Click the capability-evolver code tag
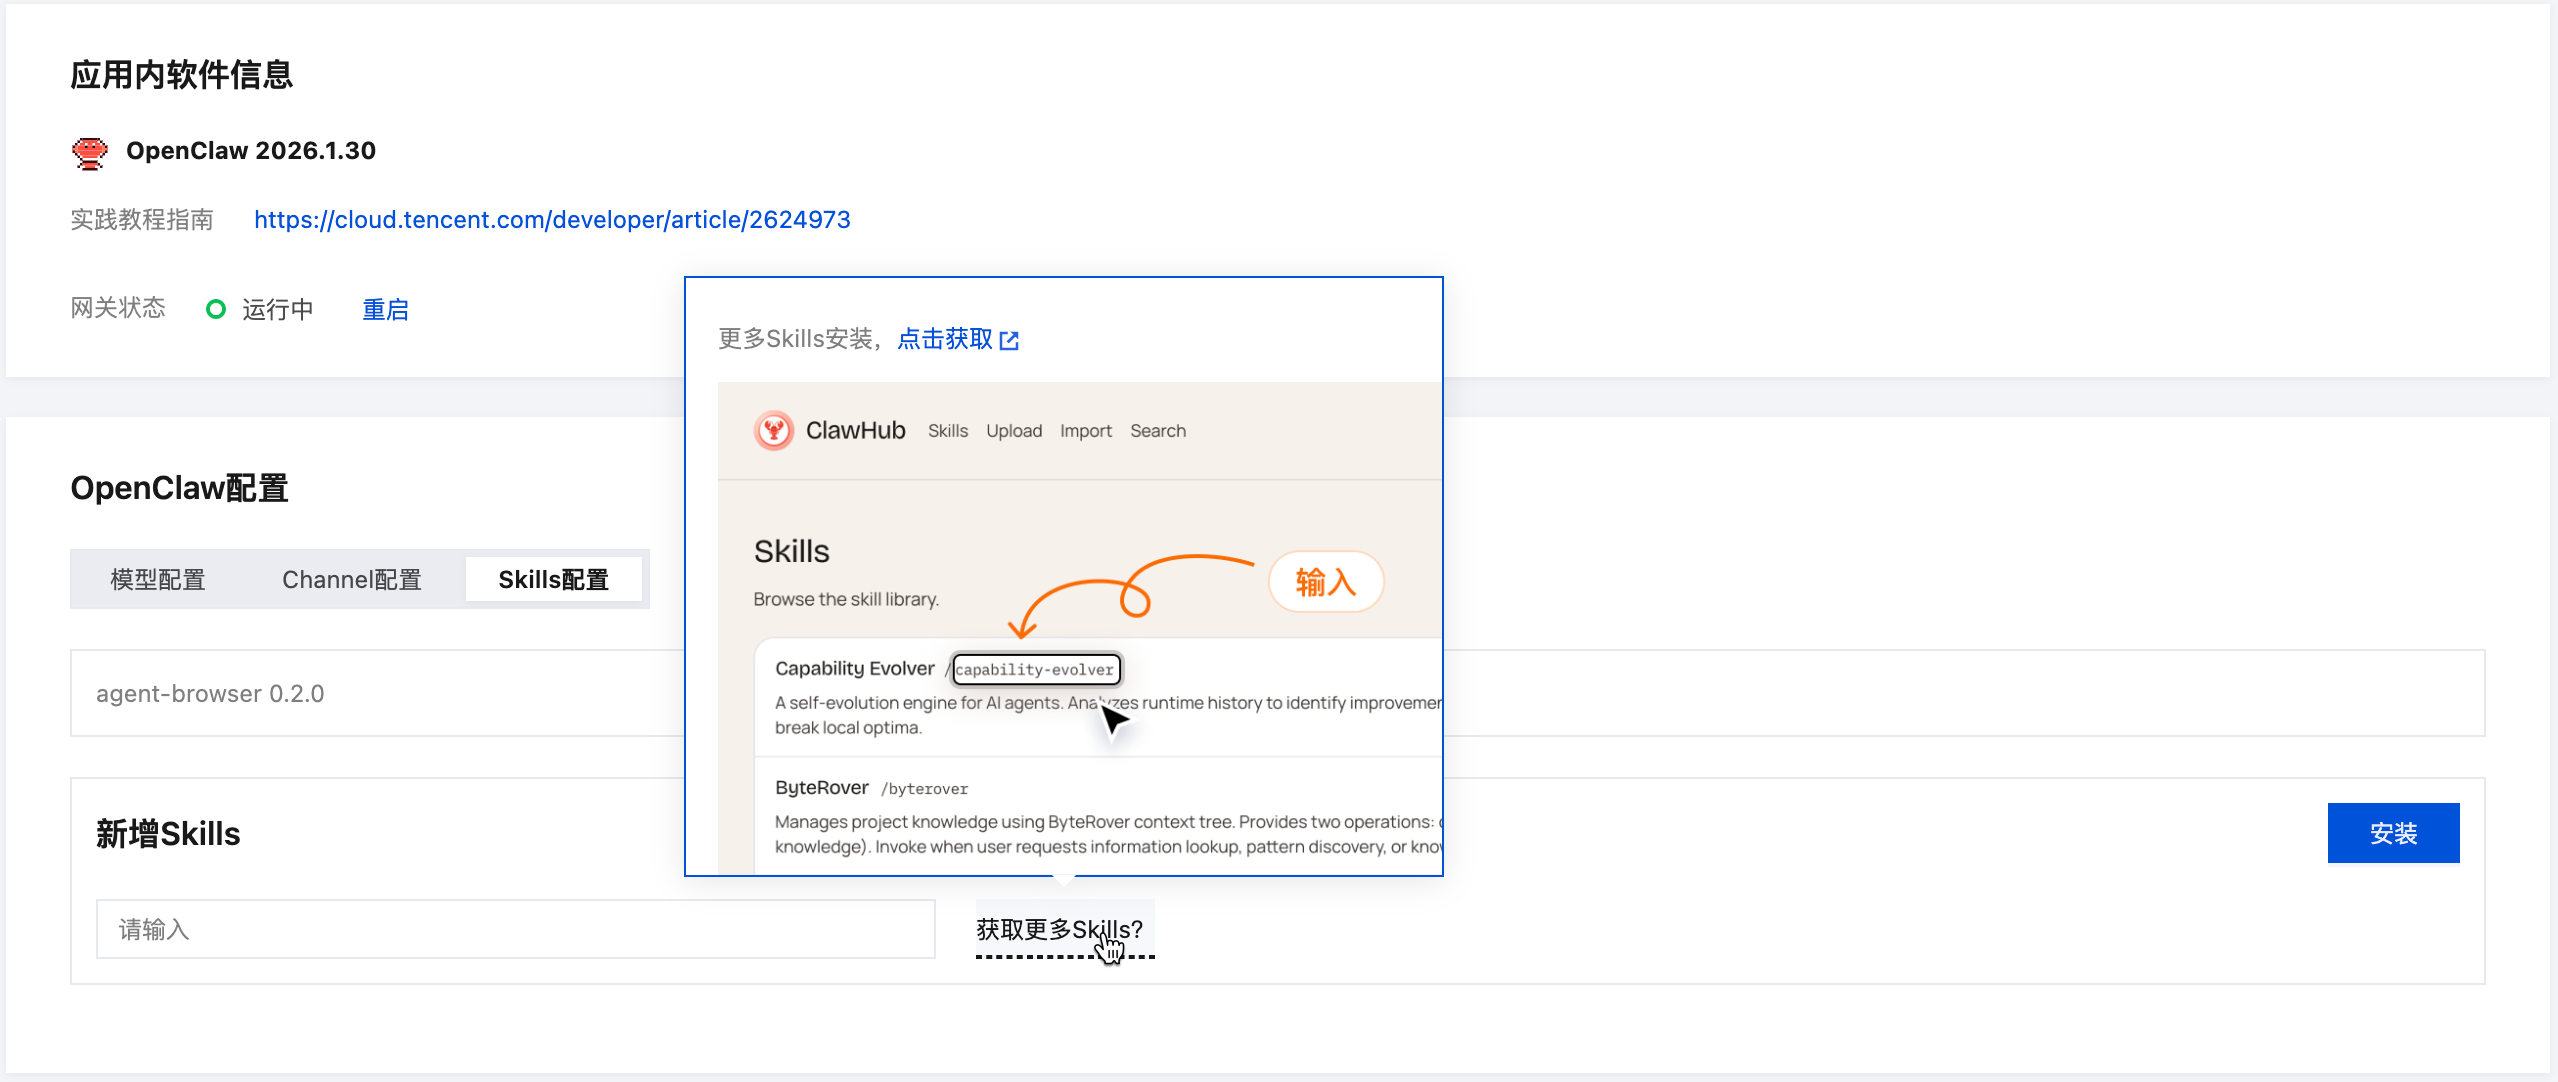 point(1036,669)
